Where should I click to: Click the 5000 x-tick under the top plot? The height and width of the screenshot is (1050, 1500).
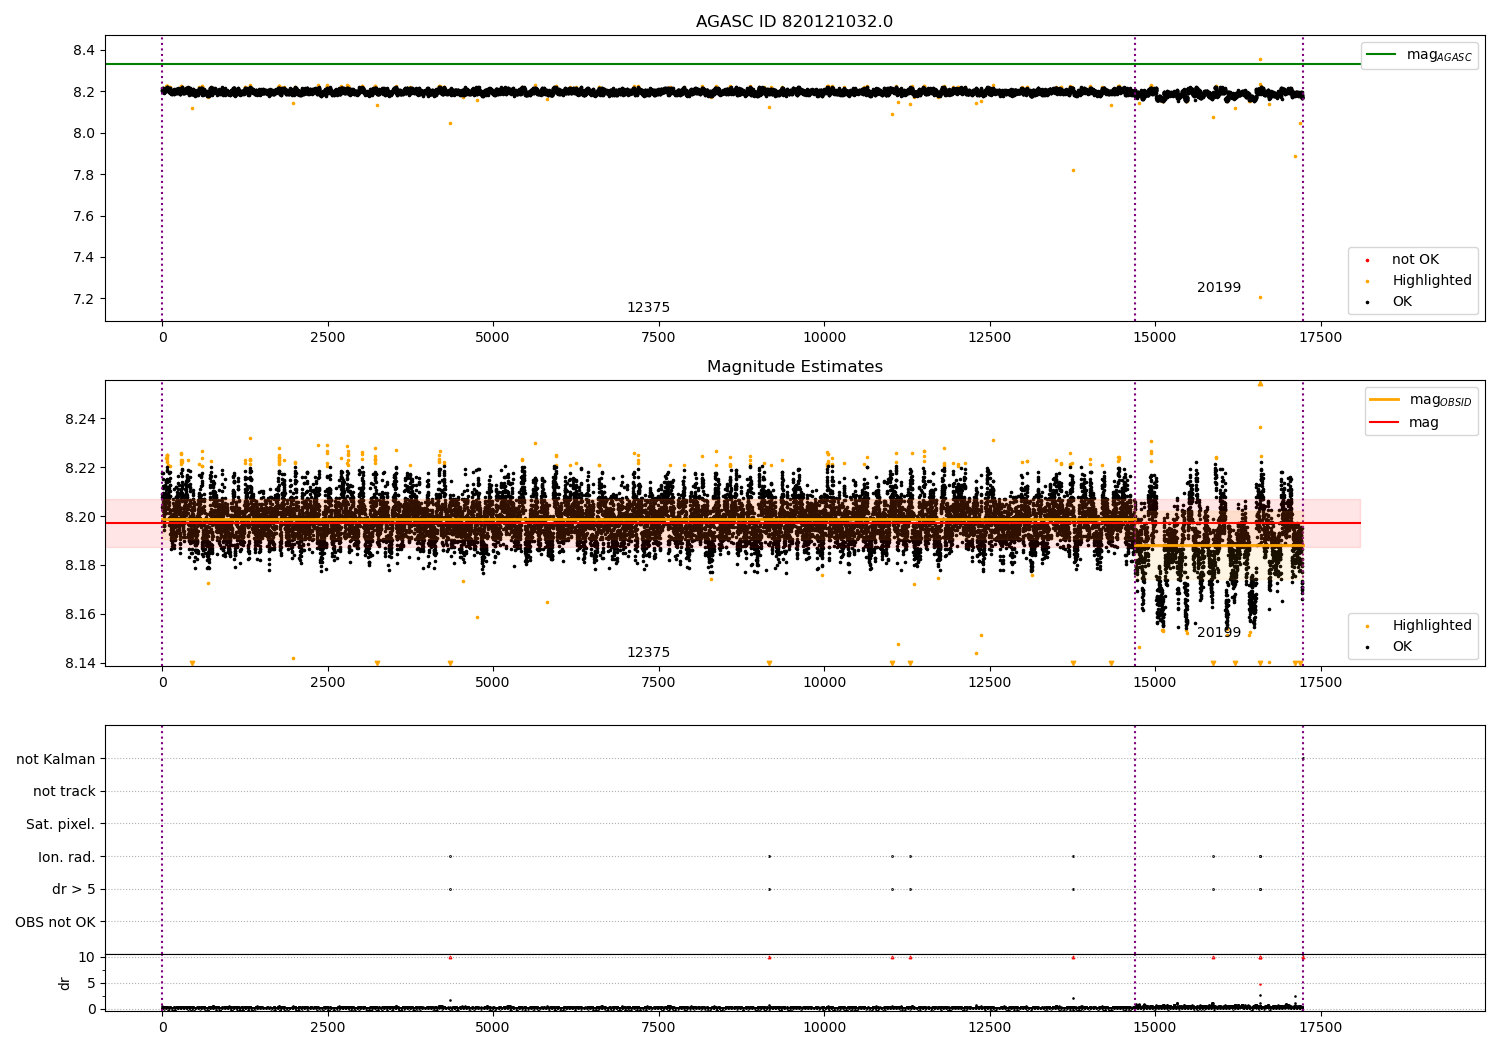[492, 338]
